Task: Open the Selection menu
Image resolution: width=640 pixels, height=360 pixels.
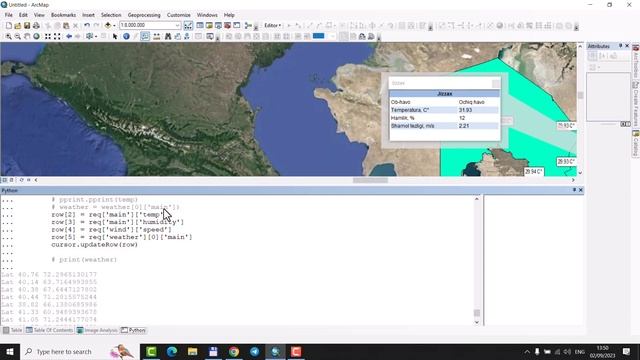Action: coord(111,15)
